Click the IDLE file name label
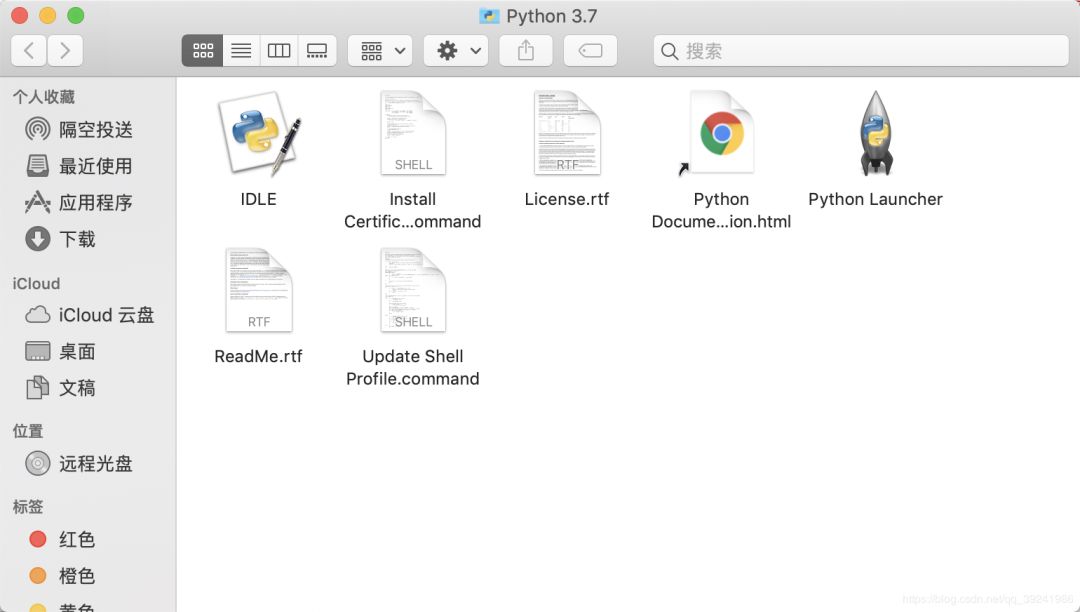The width and height of the screenshot is (1080, 612). [258, 199]
